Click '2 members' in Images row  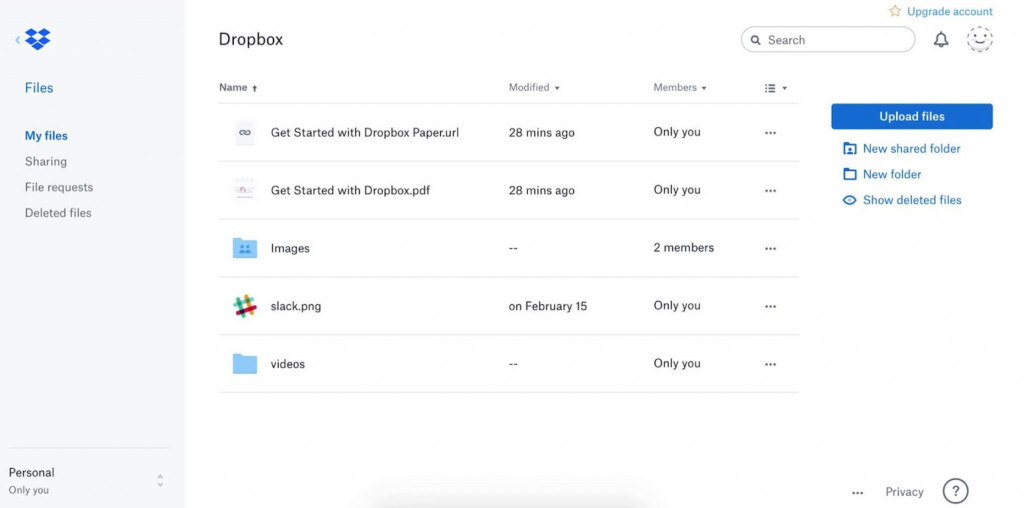(x=684, y=248)
